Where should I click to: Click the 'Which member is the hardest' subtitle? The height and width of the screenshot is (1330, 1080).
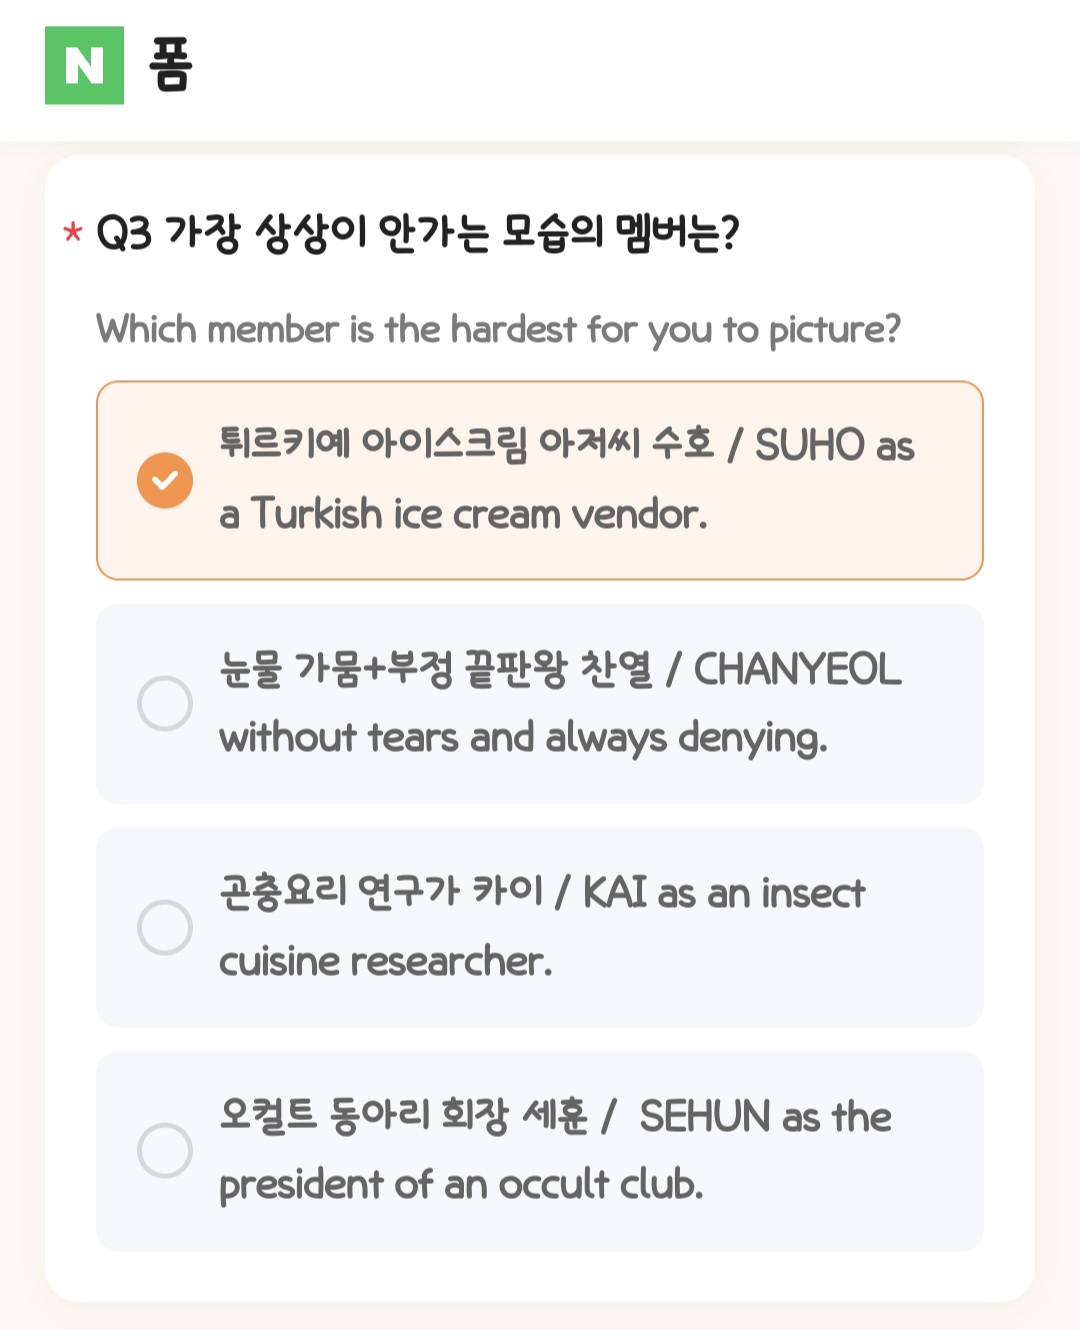(x=498, y=329)
